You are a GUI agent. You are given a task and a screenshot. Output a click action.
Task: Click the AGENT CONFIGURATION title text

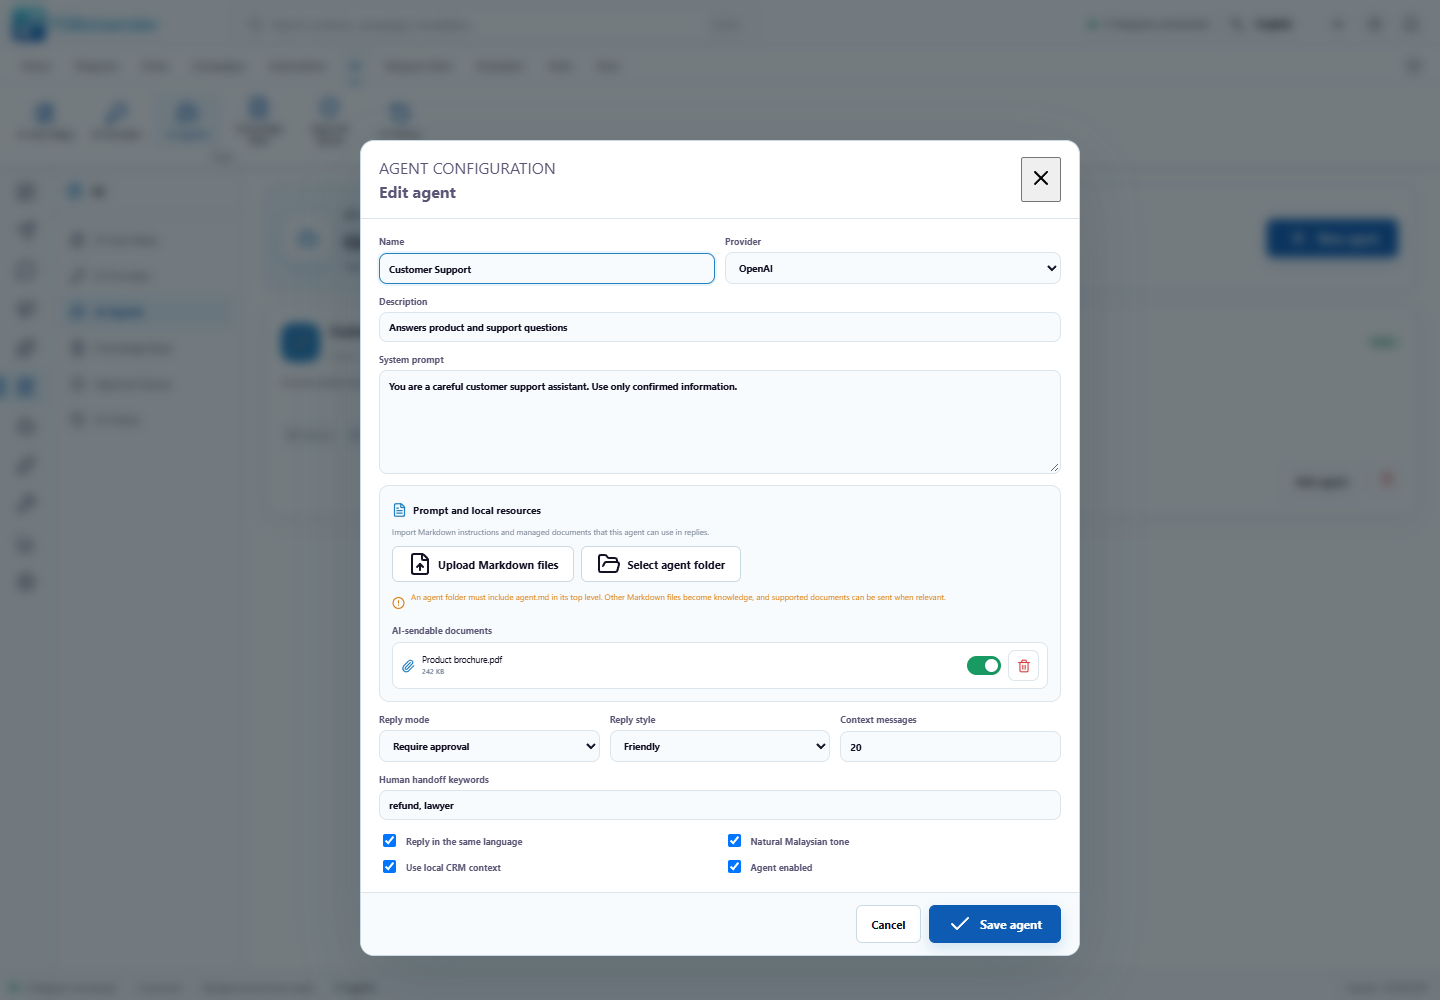[x=467, y=169]
